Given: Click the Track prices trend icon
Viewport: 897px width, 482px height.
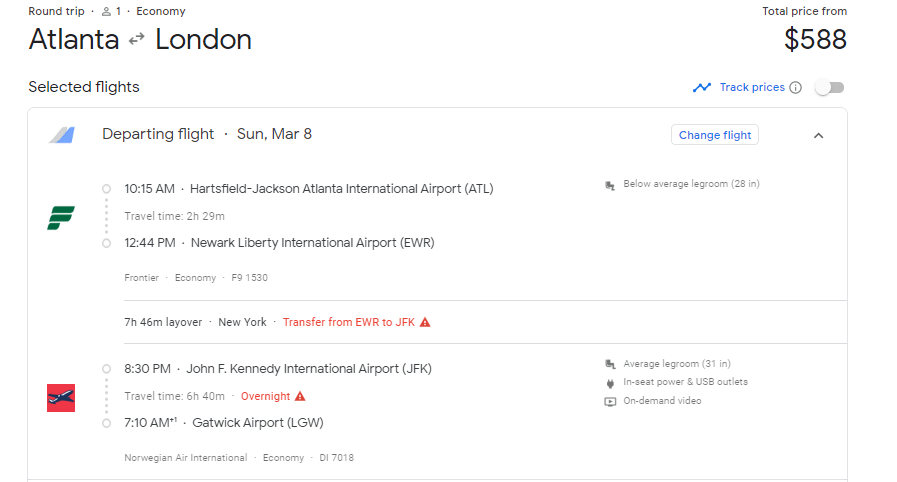Looking at the screenshot, I should pyautogui.click(x=702, y=87).
